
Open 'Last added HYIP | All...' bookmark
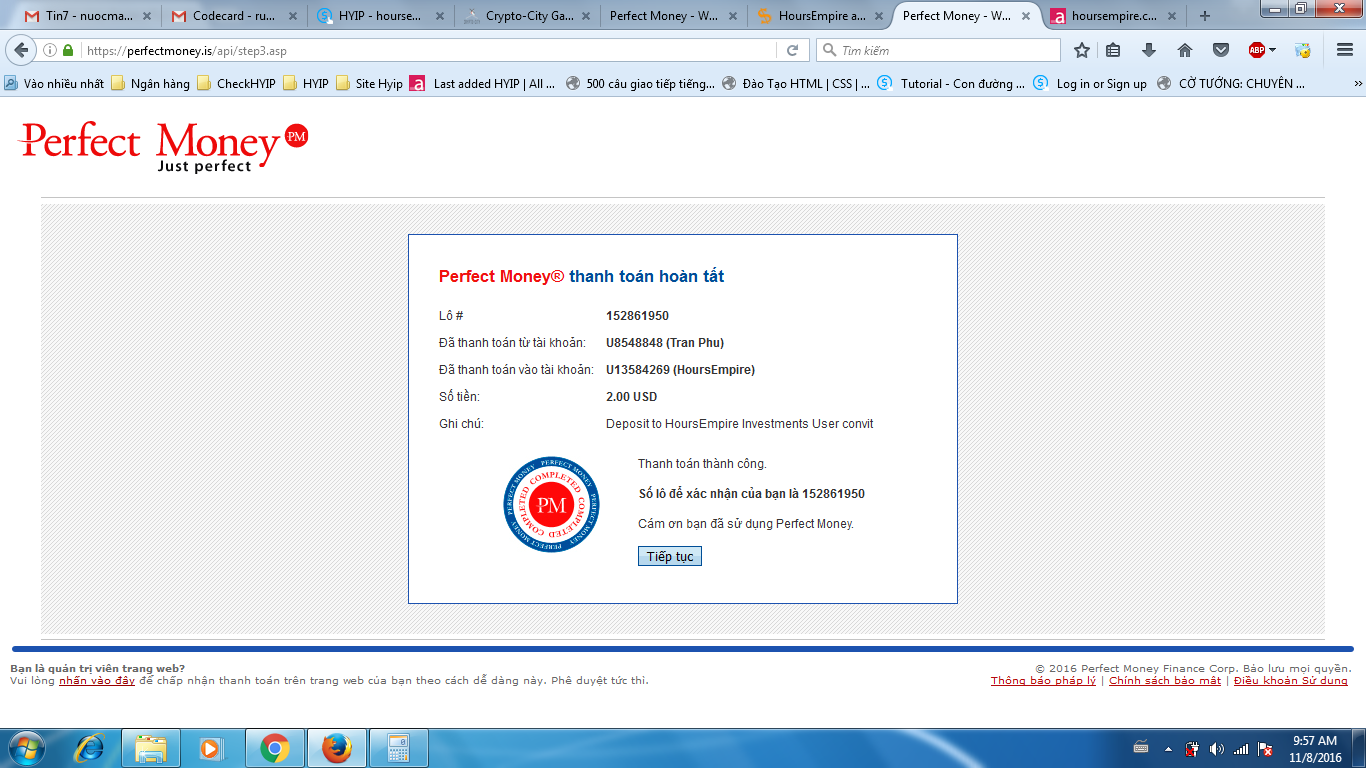coord(483,84)
